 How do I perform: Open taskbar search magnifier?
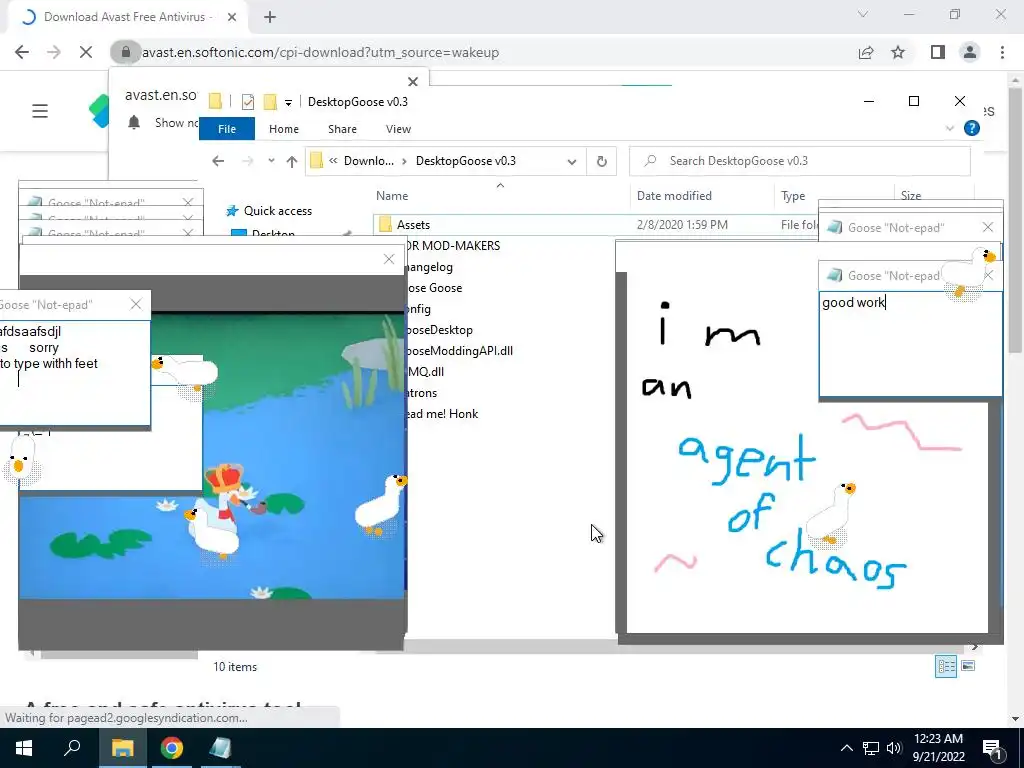click(72, 748)
